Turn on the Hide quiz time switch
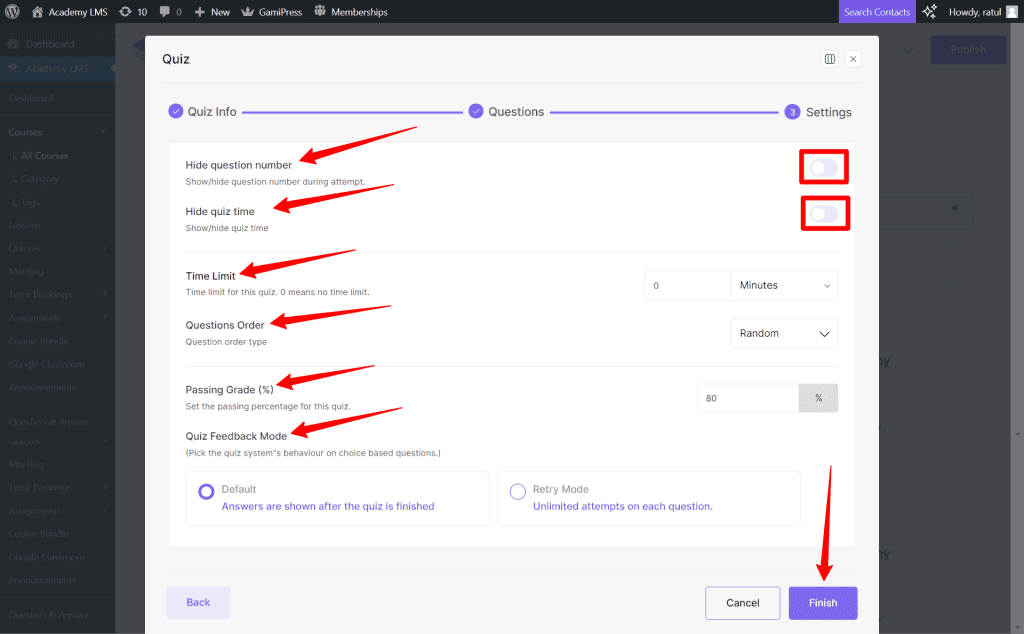The width and height of the screenshot is (1024, 634). [824, 214]
